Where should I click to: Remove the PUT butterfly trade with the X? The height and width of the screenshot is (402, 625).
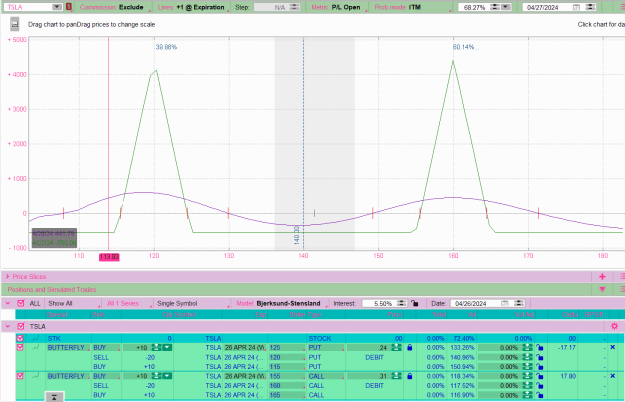point(613,347)
